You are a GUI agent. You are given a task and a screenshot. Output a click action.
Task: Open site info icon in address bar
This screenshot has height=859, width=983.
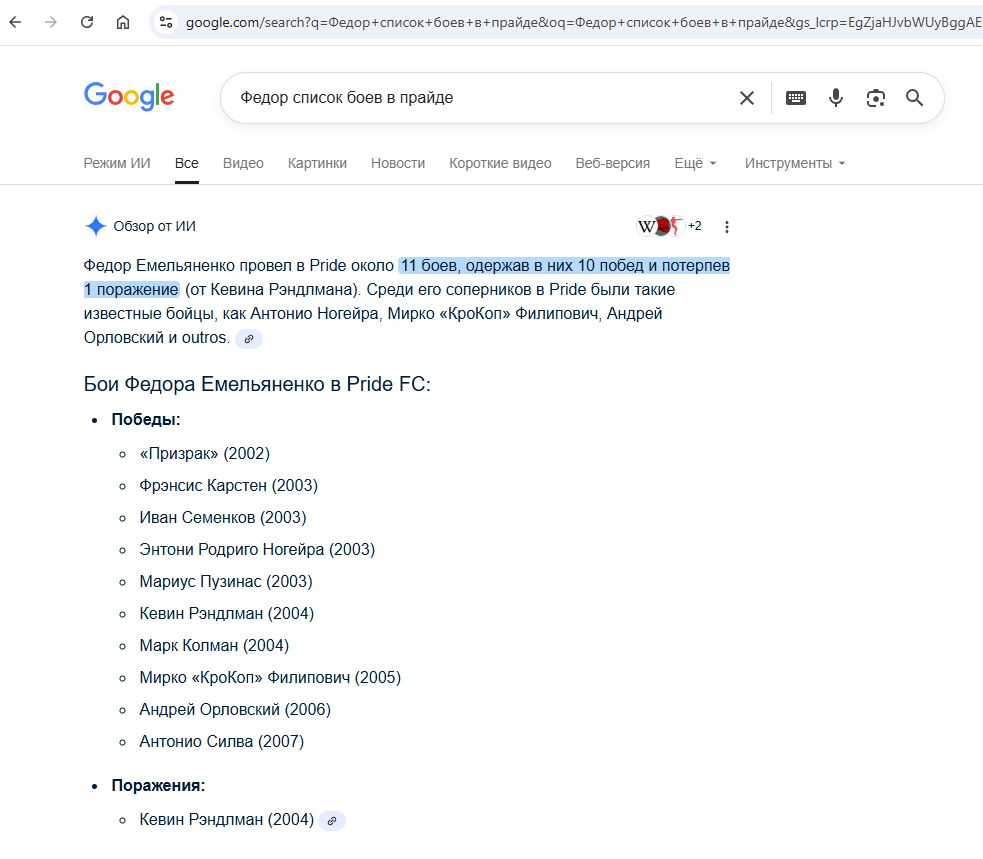166,23
